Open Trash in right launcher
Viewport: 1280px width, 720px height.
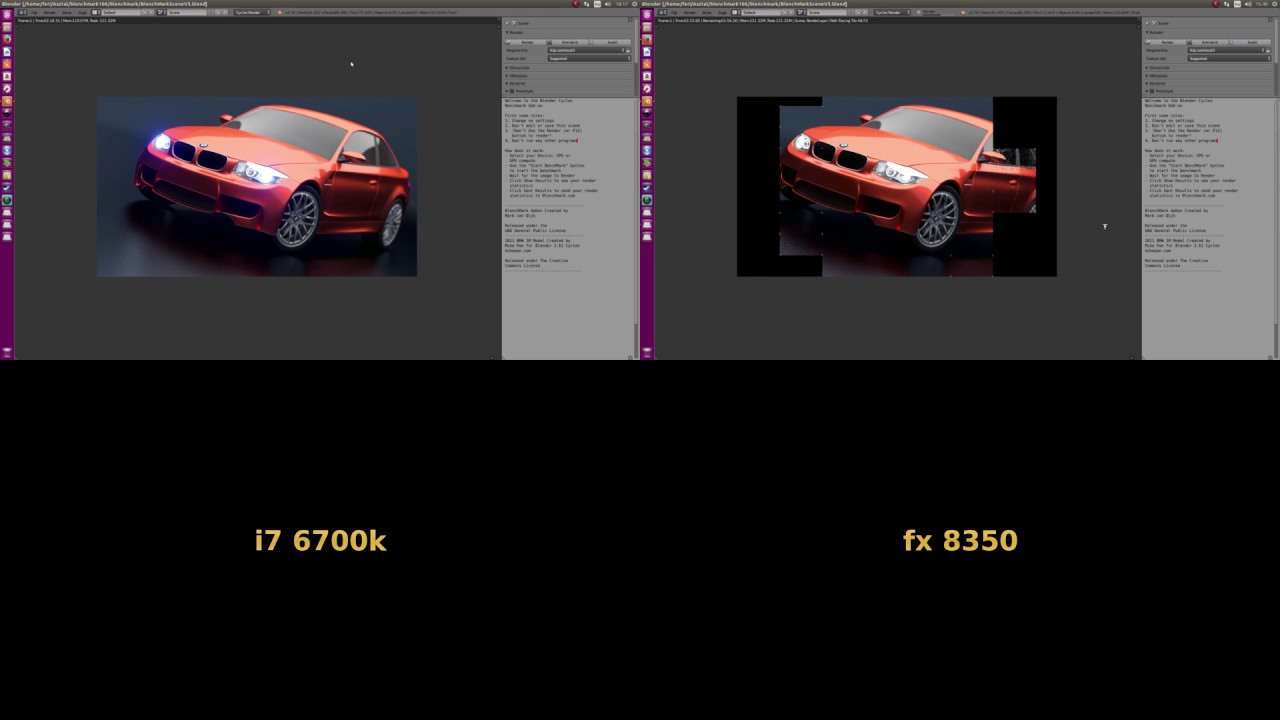pos(647,351)
